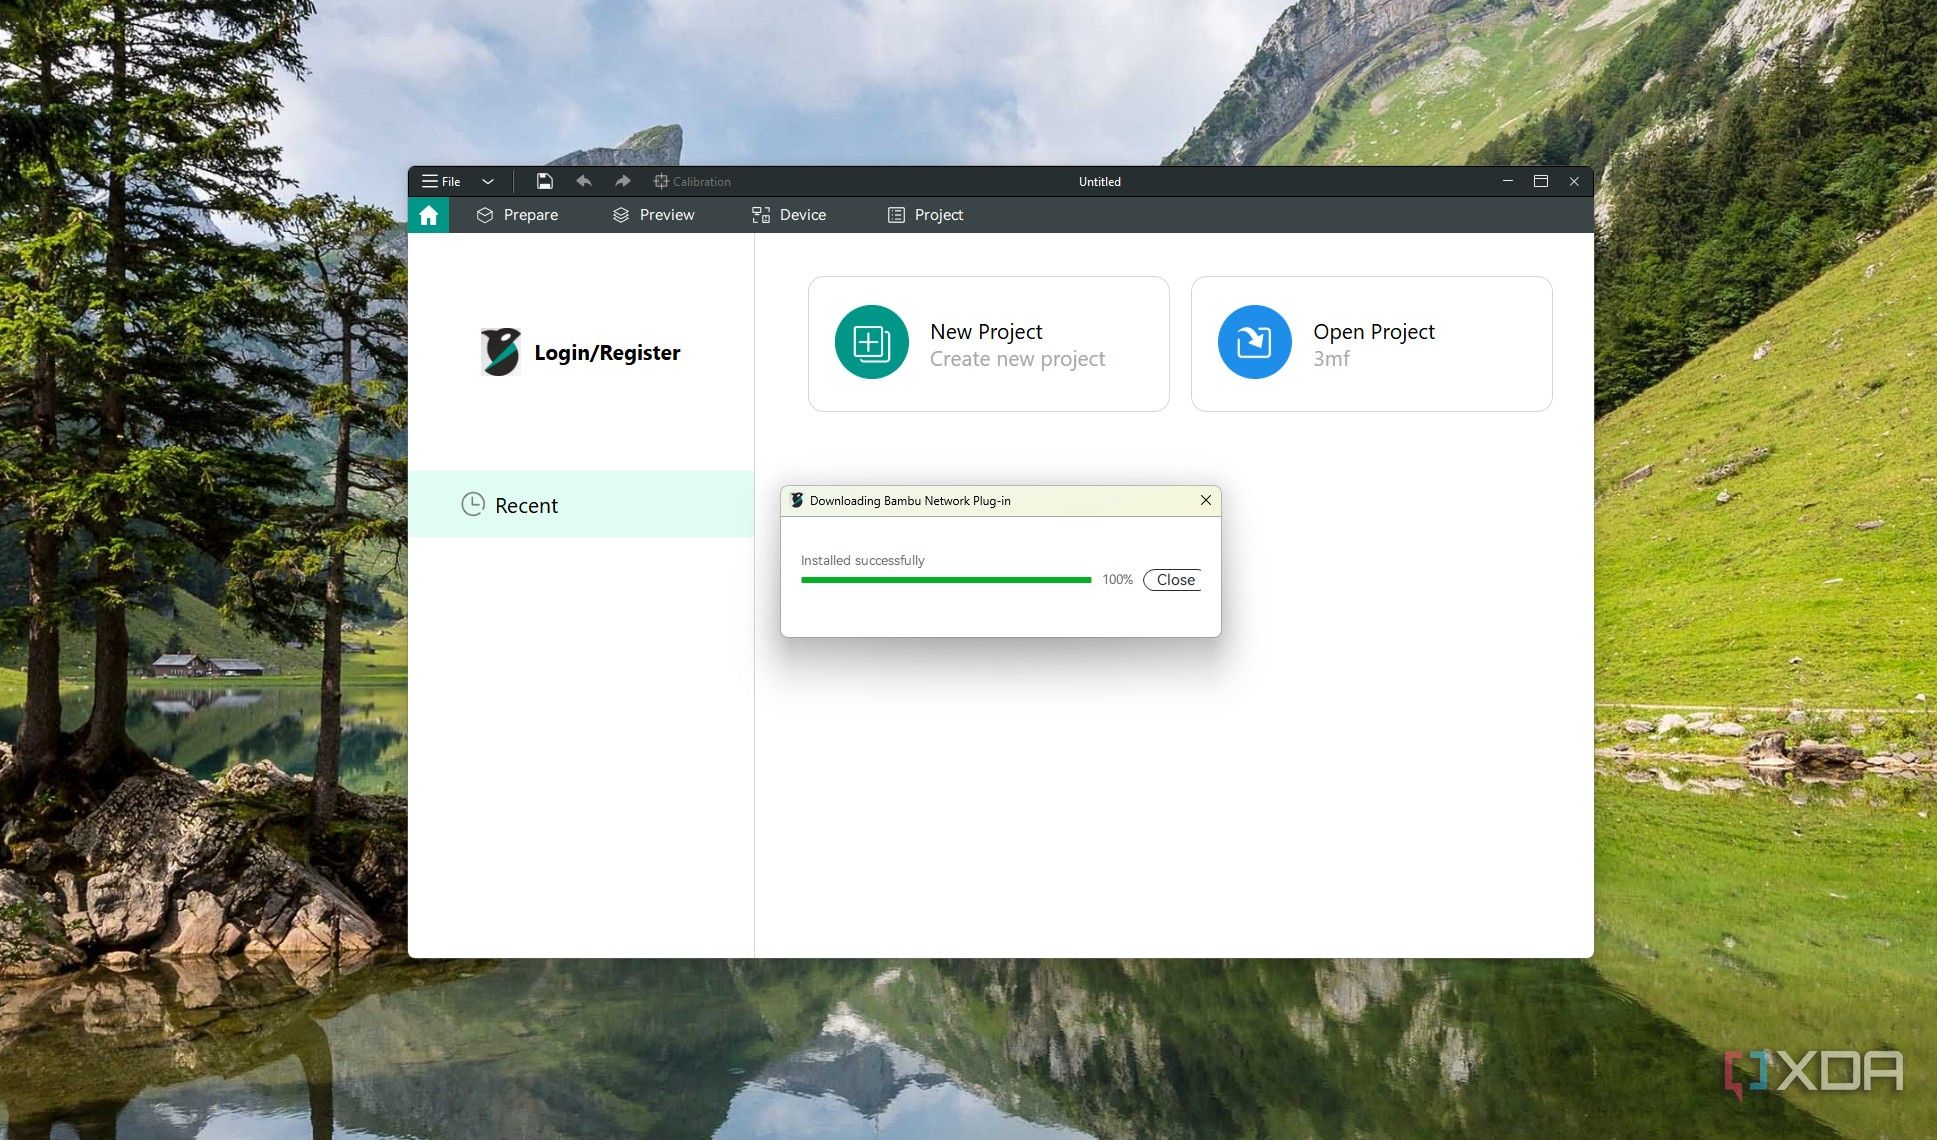Maximize the Bambu Studio window
The width and height of the screenshot is (1937, 1140).
[1540, 181]
